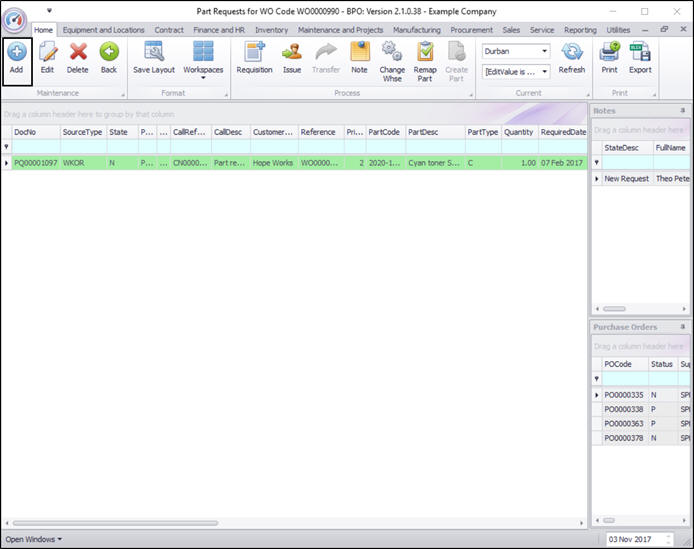Open the Reporting tab
The image size is (694, 549).
click(x=580, y=30)
